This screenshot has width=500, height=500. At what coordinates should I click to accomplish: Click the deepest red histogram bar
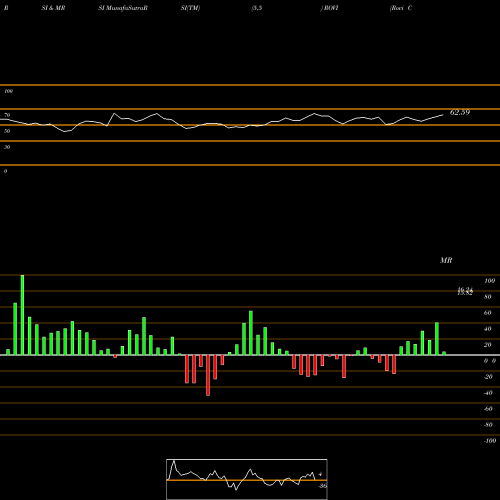point(208,375)
